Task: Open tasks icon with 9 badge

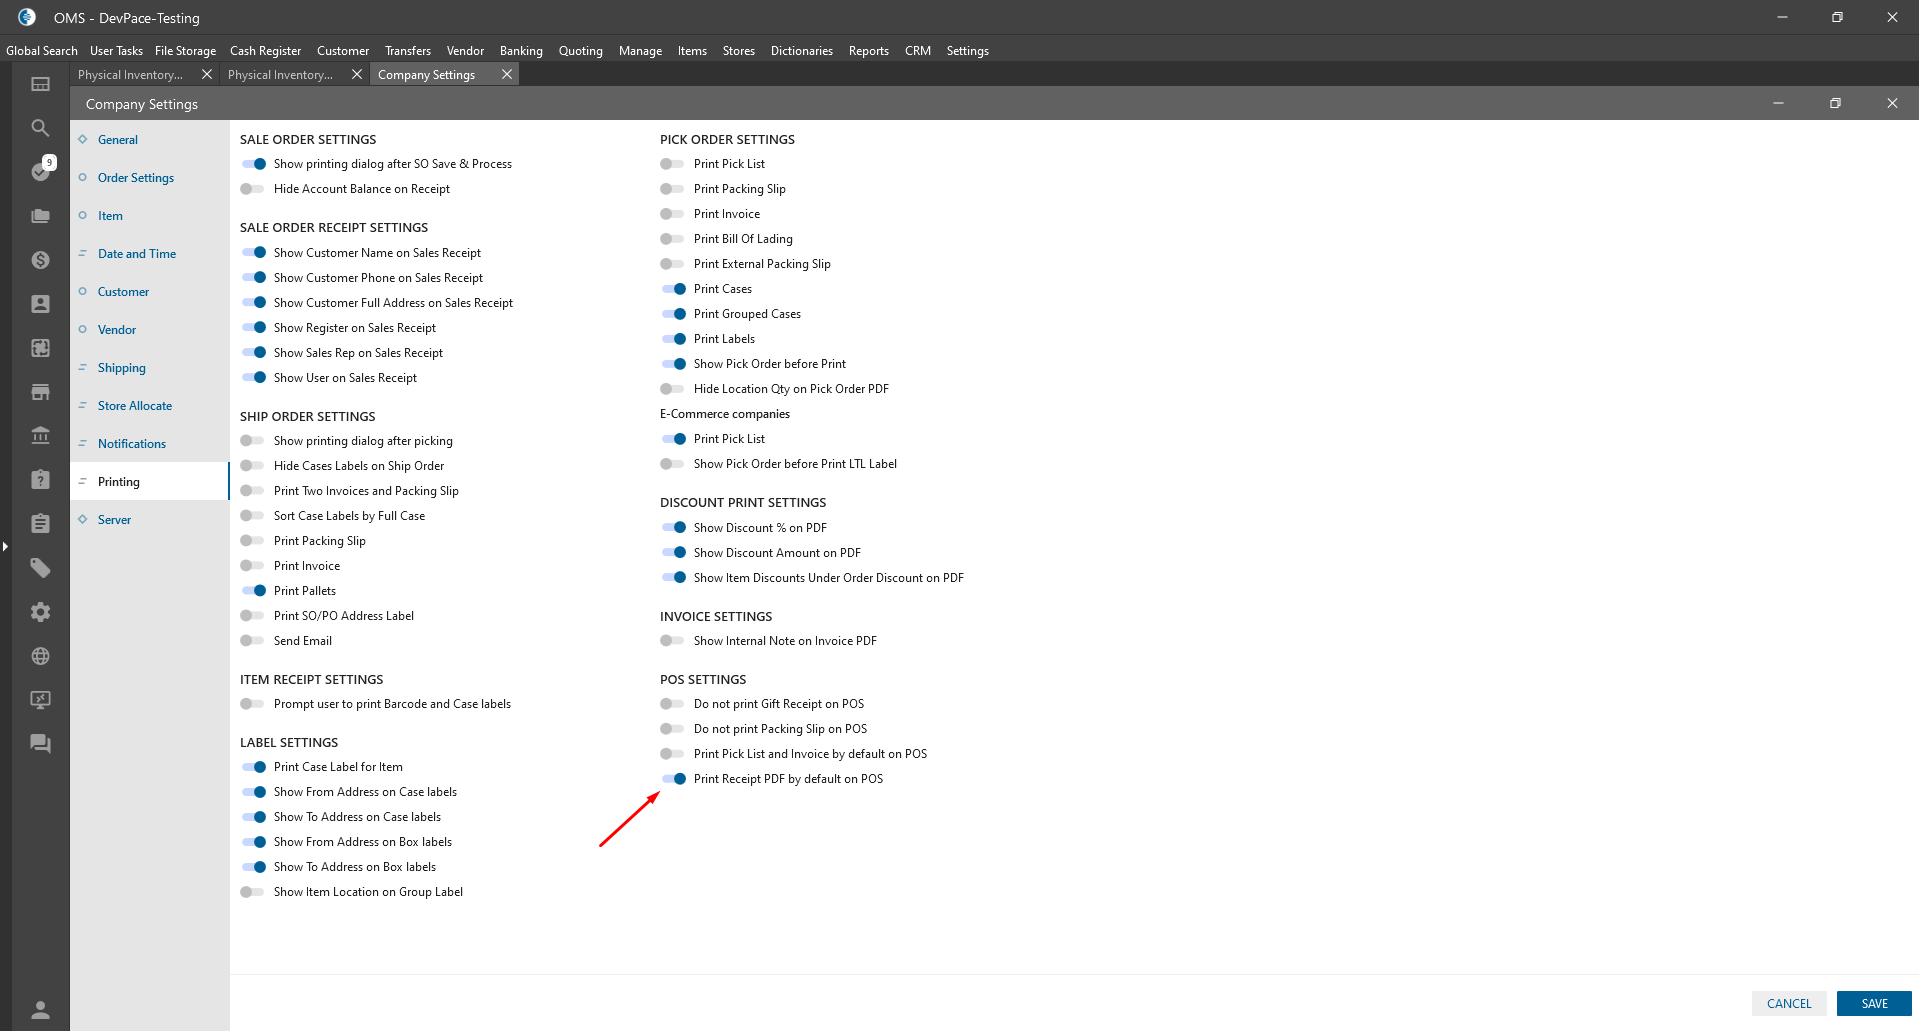Action: click(40, 172)
